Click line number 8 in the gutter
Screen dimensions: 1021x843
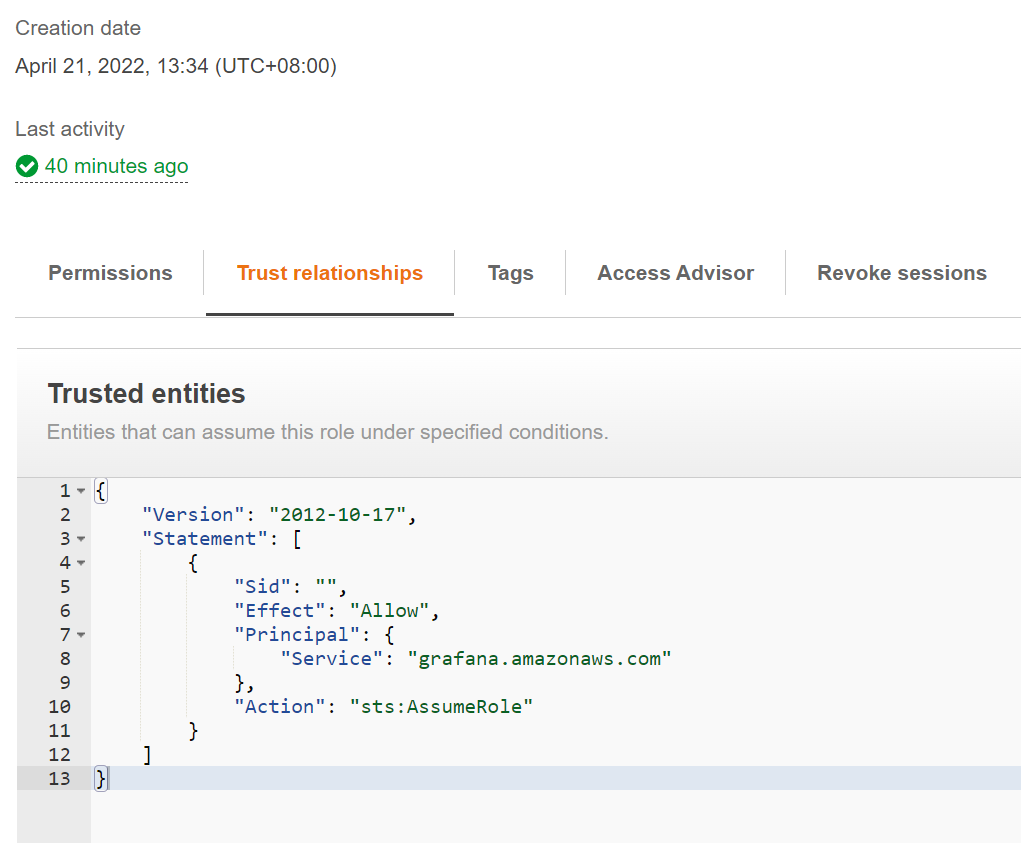(x=65, y=658)
